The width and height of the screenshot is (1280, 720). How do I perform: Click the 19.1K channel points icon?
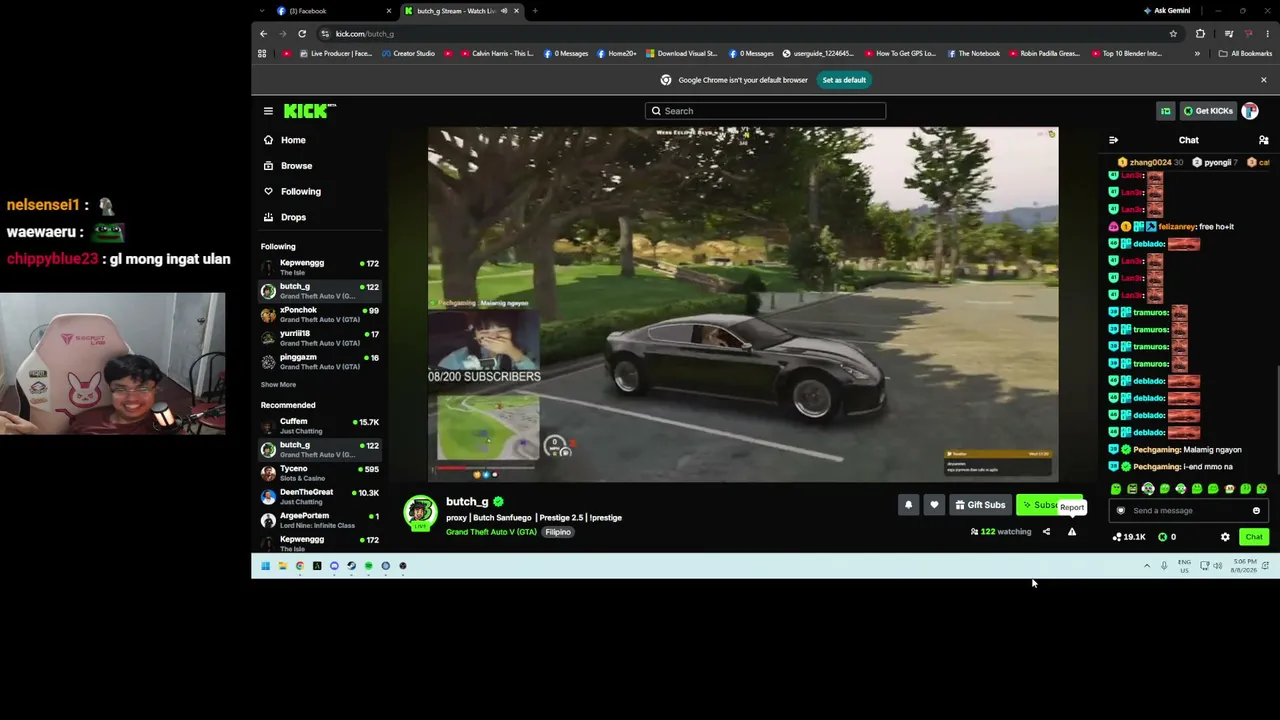tap(1117, 537)
